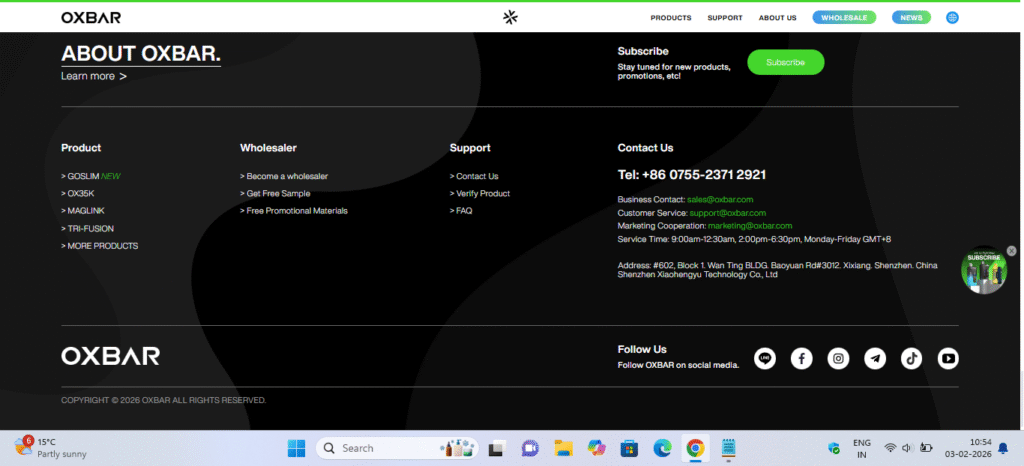Expand the MORE PRODUCTS footer link
This screenshot has height=466, width=1024.
[102, 246]
